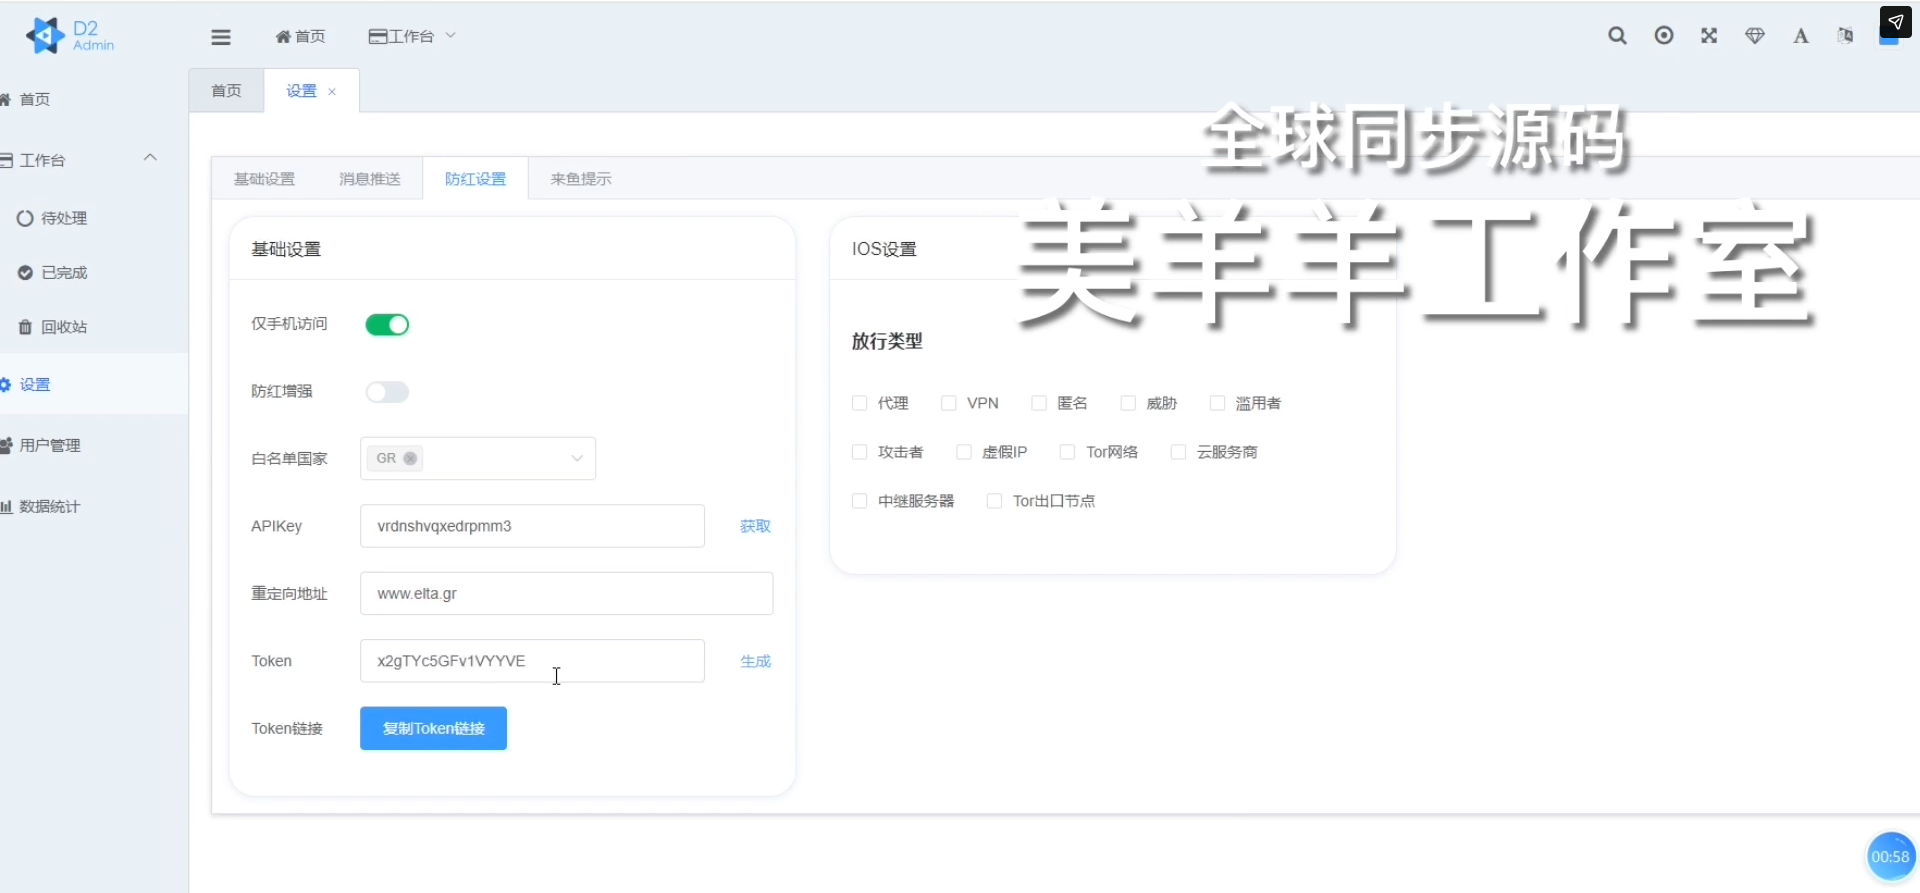Disable the 仅手机访问 switch
This screenshot has width=1920, height=893.
click(387, 325)
